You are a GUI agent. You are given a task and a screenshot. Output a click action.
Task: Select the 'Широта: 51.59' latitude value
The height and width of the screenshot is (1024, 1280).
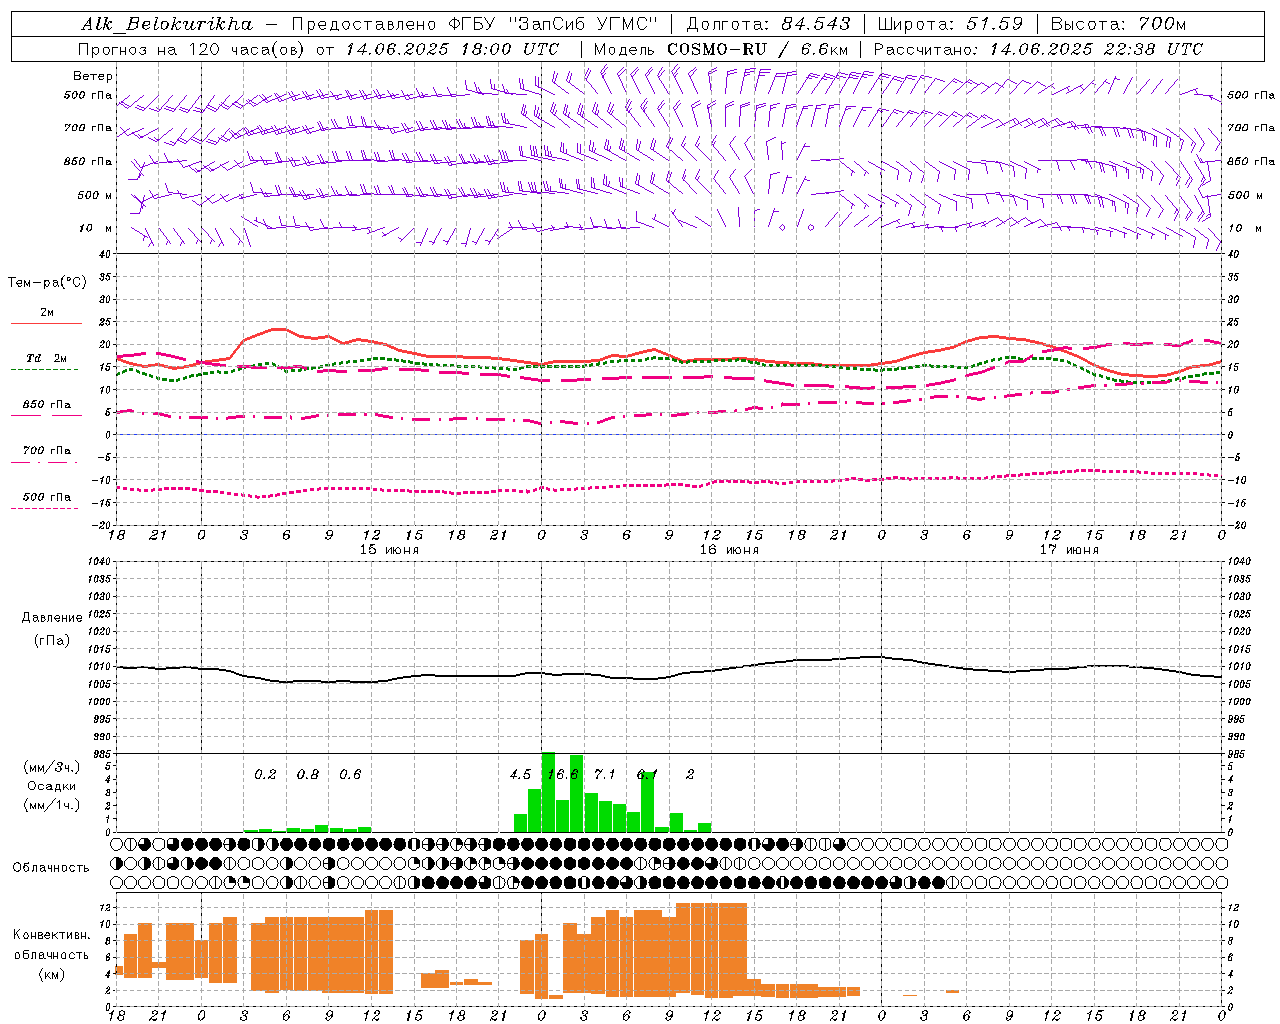point(950,24)
